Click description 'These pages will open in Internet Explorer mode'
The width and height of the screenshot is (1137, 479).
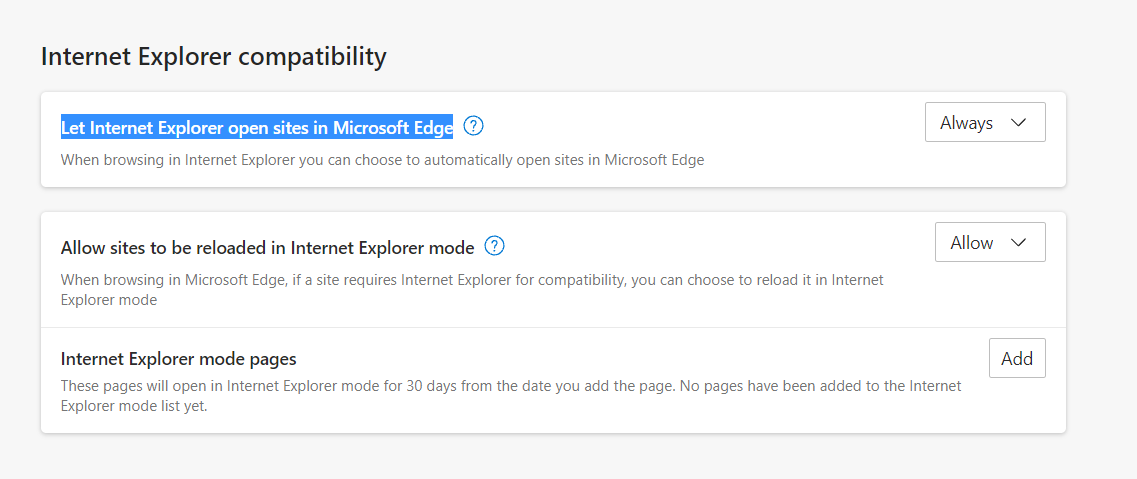[x=511, y=396]
